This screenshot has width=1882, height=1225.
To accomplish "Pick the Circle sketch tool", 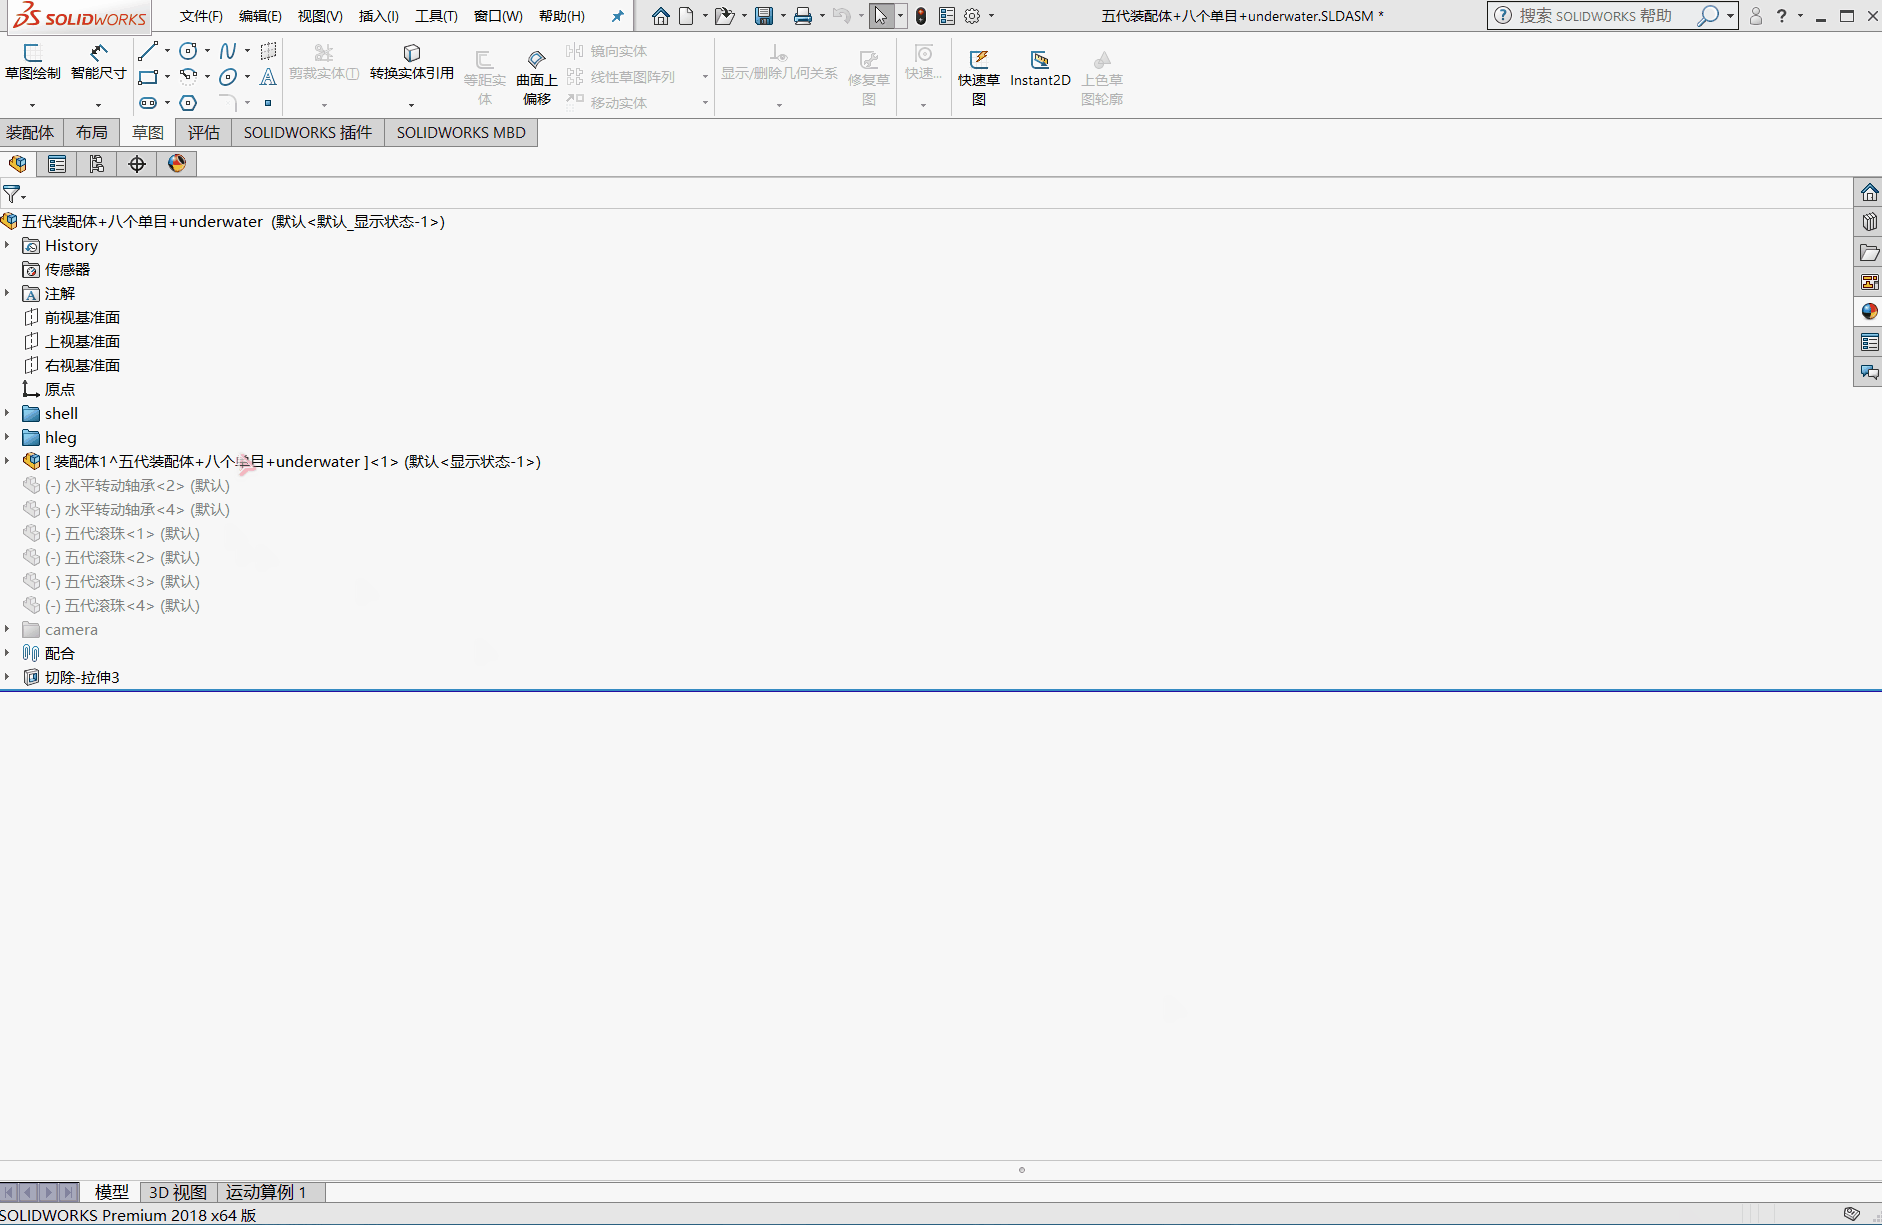I will click(188, 51).
